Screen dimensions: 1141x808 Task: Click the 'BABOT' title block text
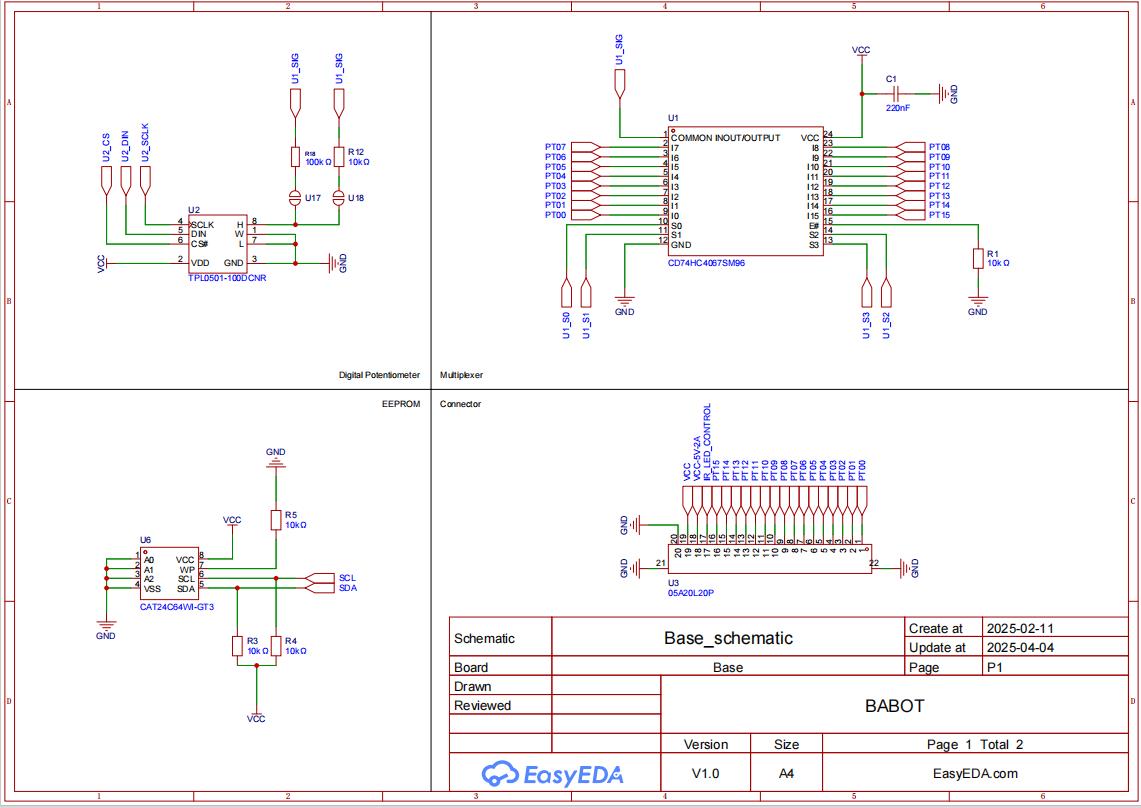pyautogui.click(x=894, y=706)
